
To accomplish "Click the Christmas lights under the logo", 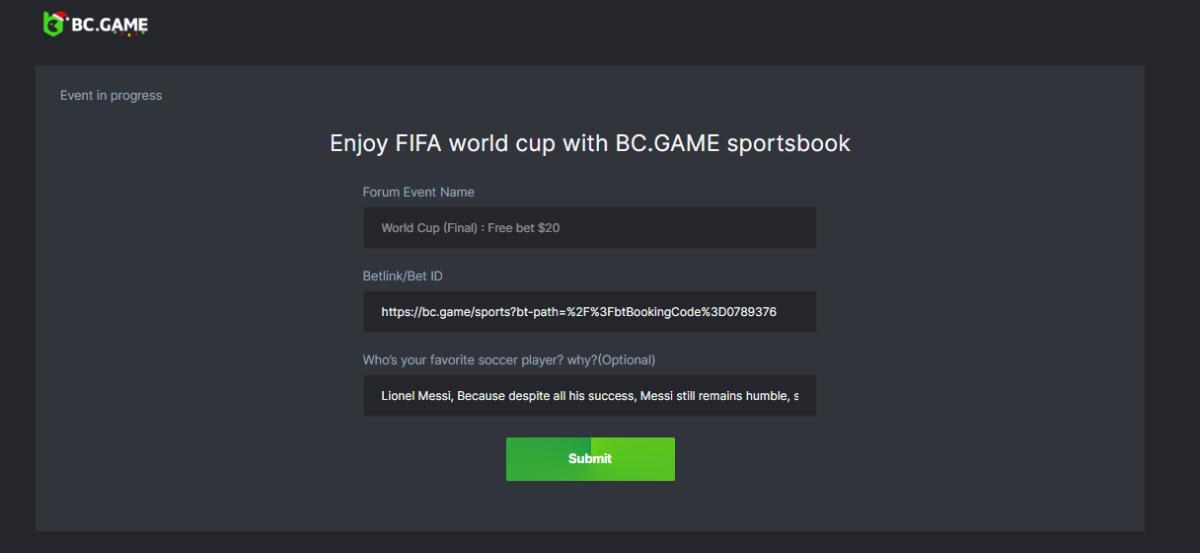I will pyautogui.click(x=127, y=35).
